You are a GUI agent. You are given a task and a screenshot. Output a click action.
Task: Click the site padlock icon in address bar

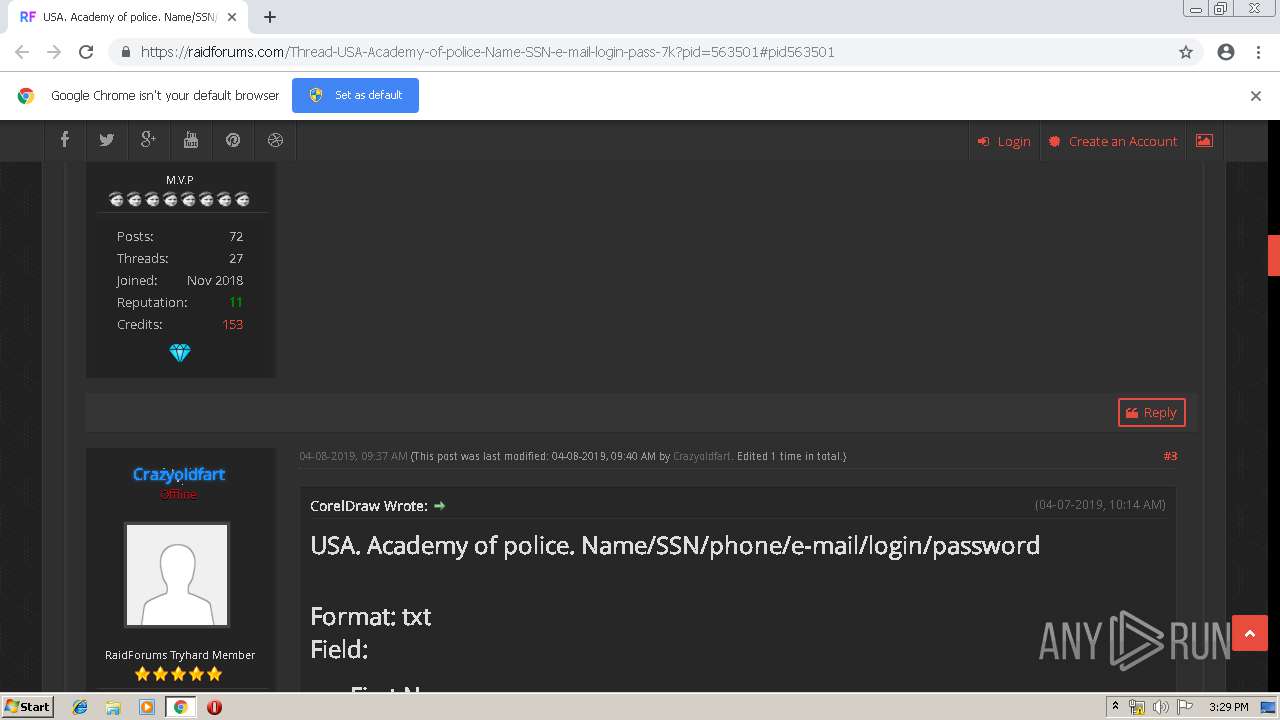tap(126, 52)
